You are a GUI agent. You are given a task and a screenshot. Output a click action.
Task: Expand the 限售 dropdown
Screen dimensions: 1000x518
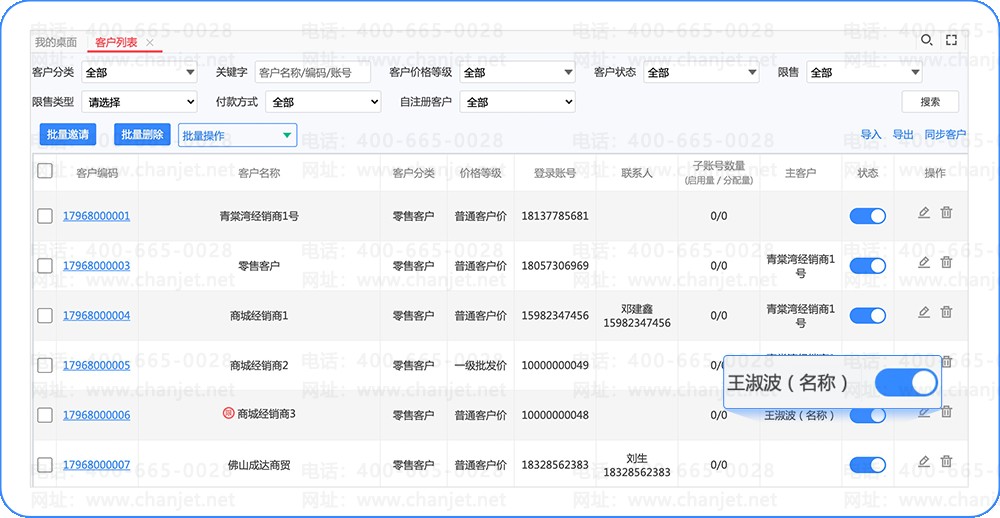point(864,73)
